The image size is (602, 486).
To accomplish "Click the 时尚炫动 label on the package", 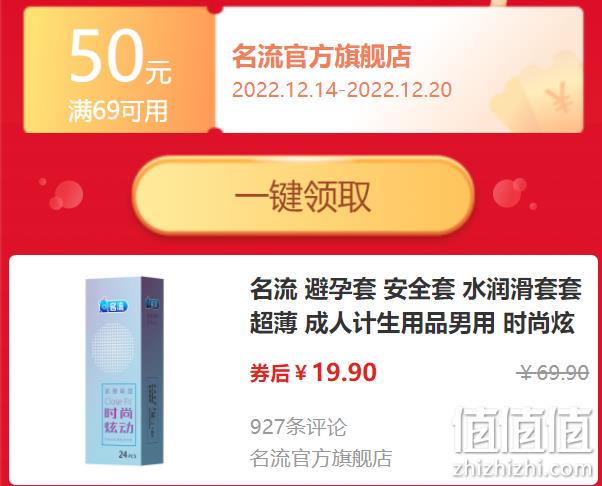I will (119, 420).
